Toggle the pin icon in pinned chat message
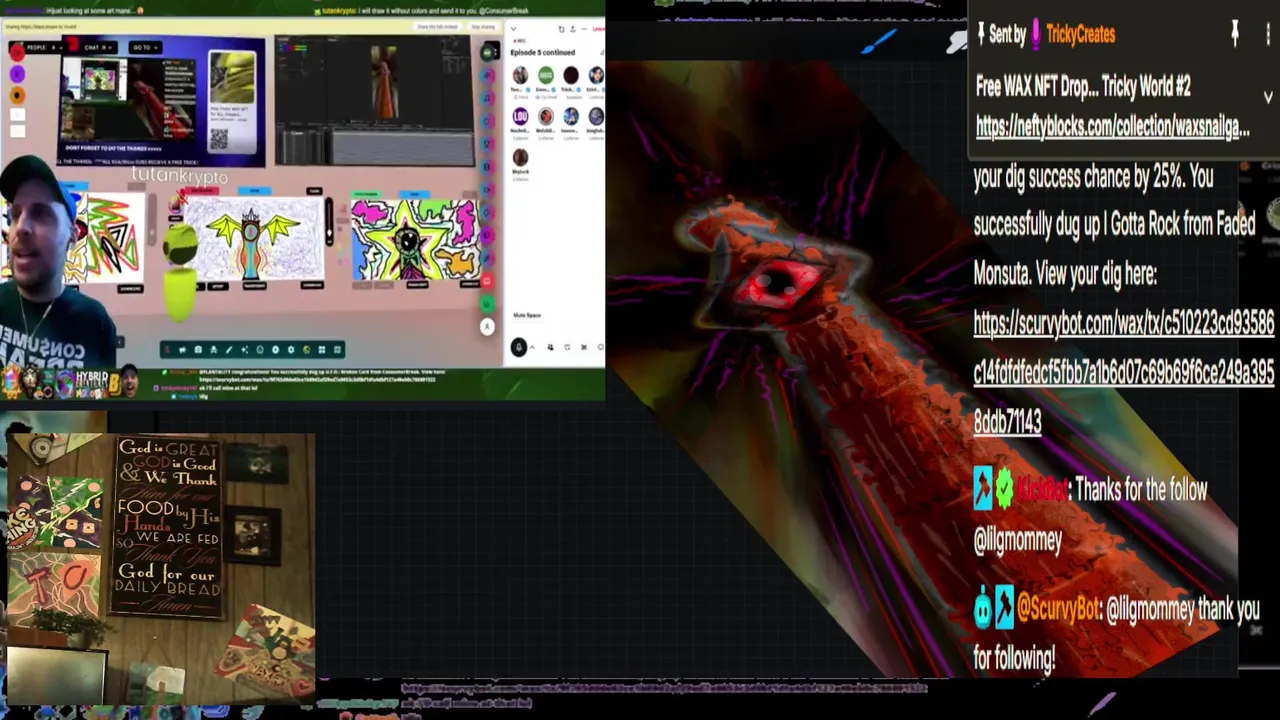The image size is (1280, 720). click(x=1236, y=33)
